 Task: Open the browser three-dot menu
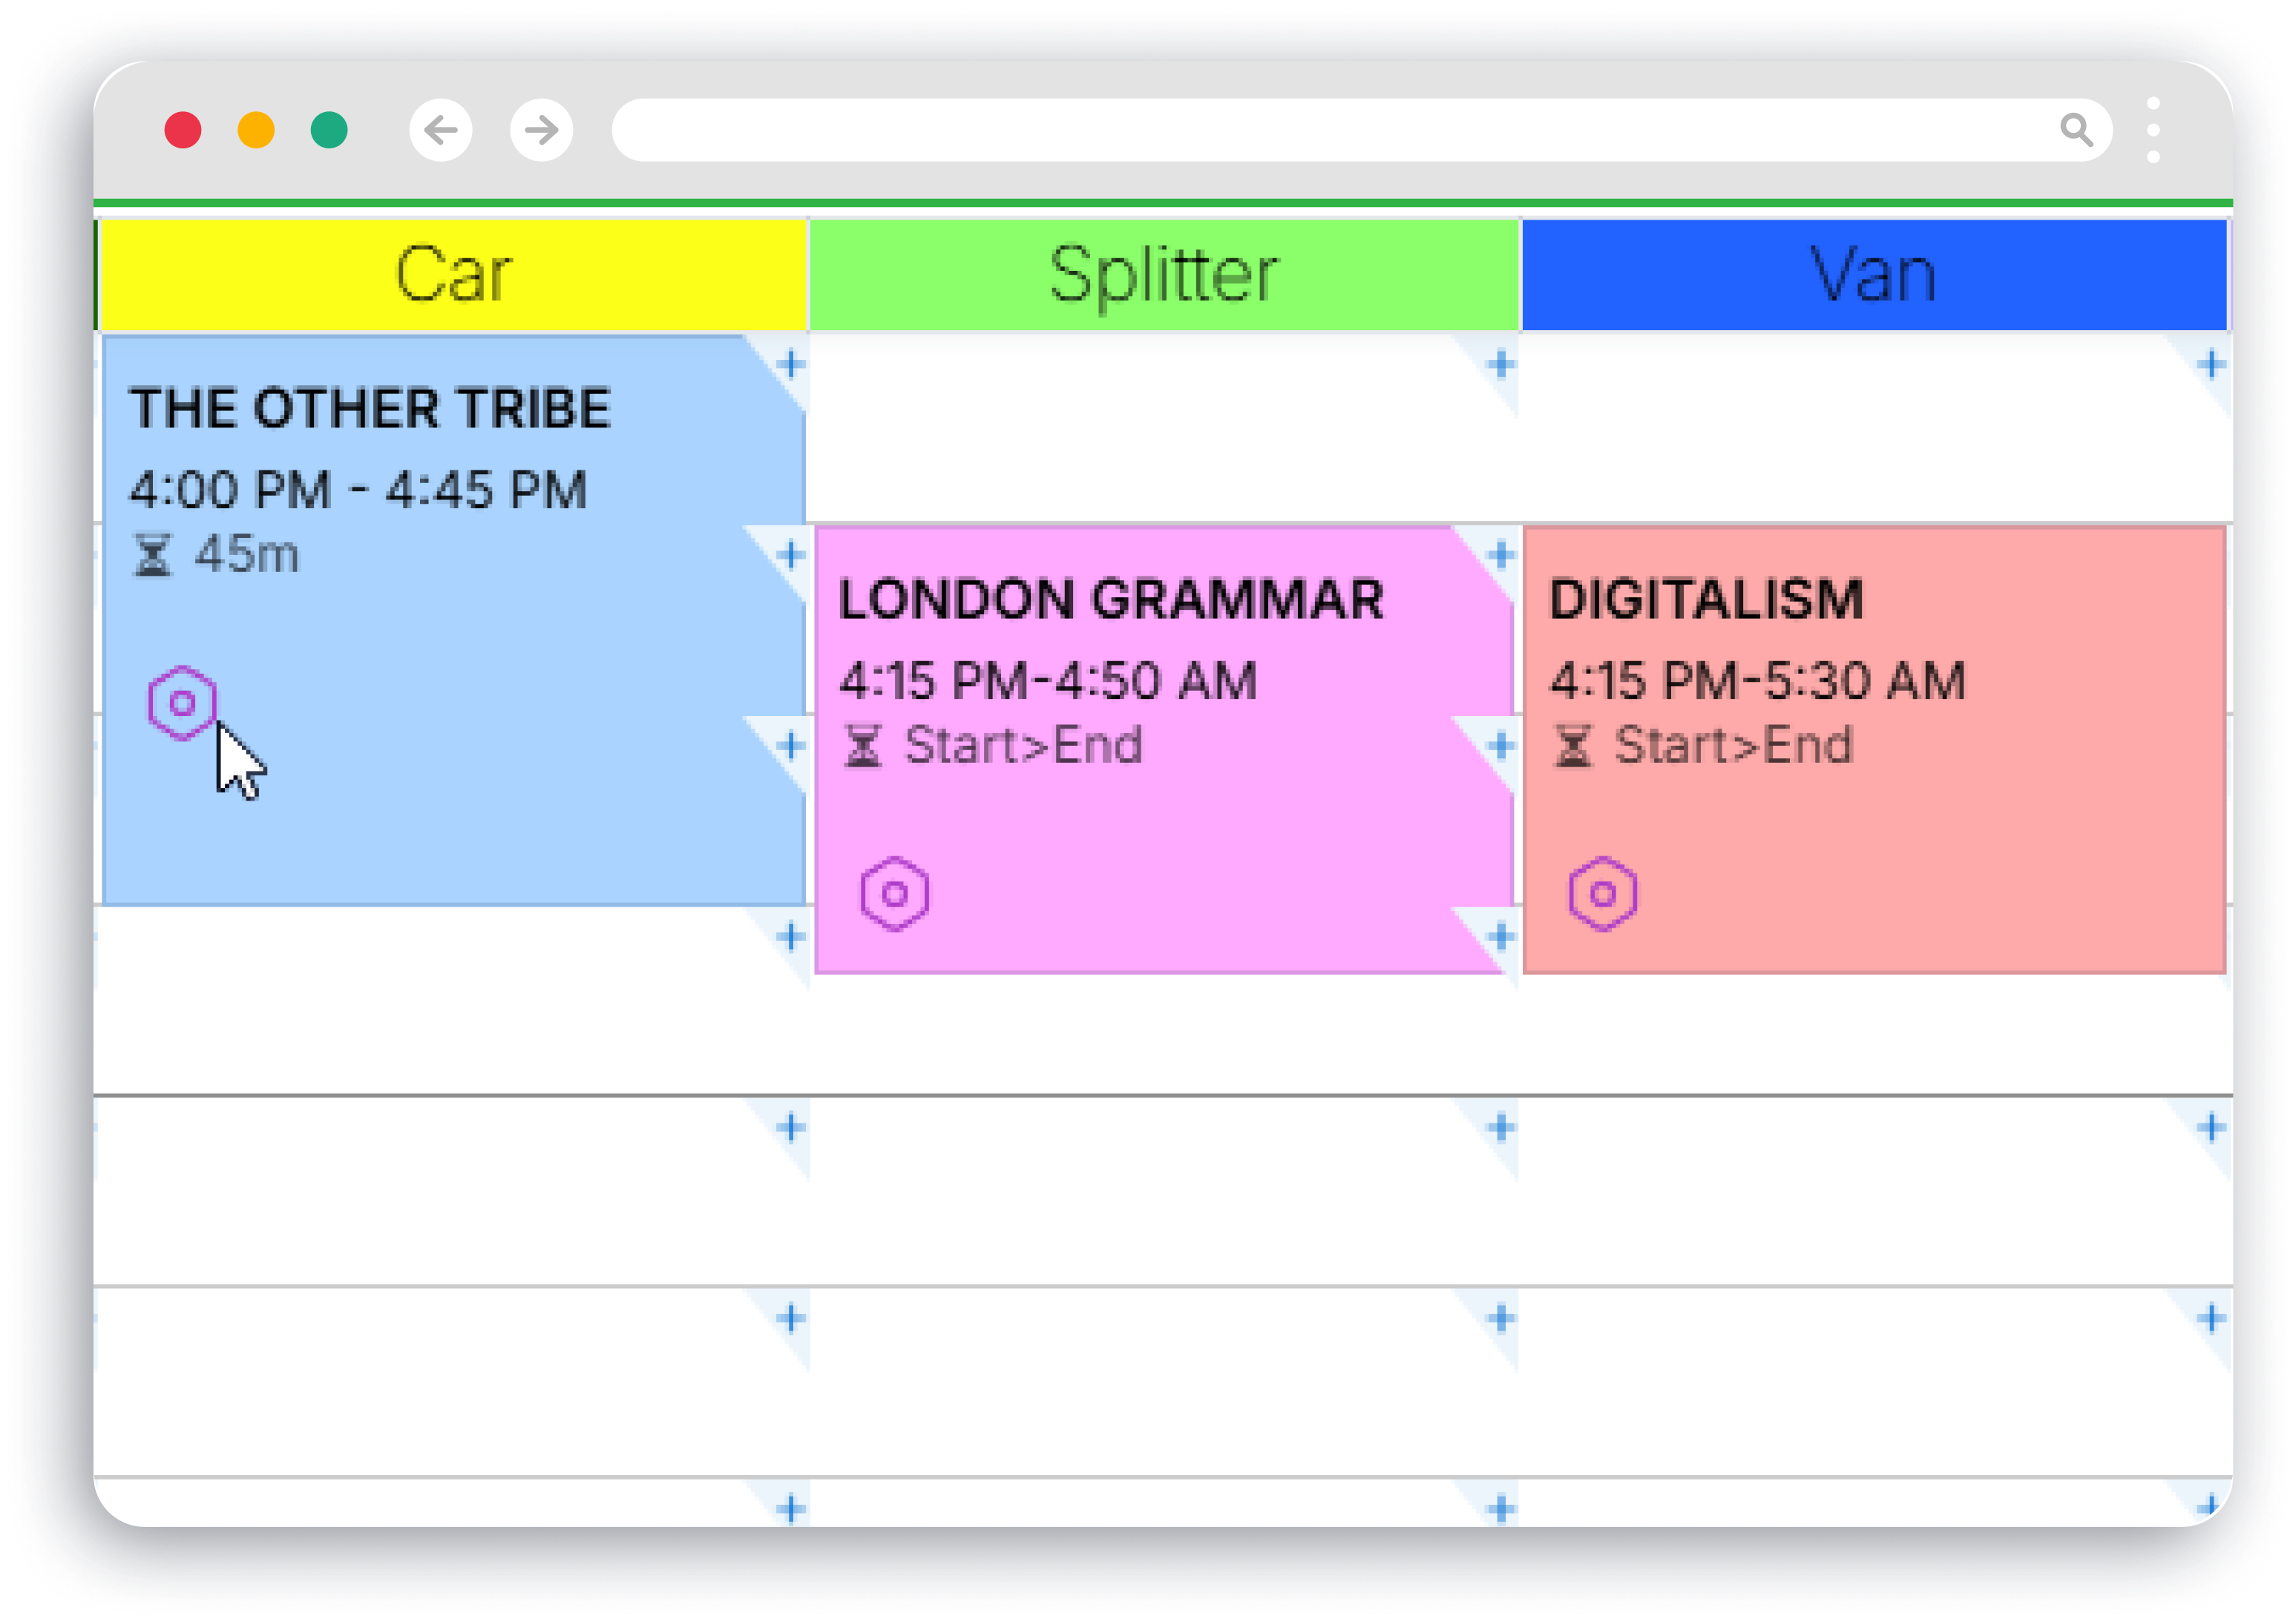tap(2153, 130)
